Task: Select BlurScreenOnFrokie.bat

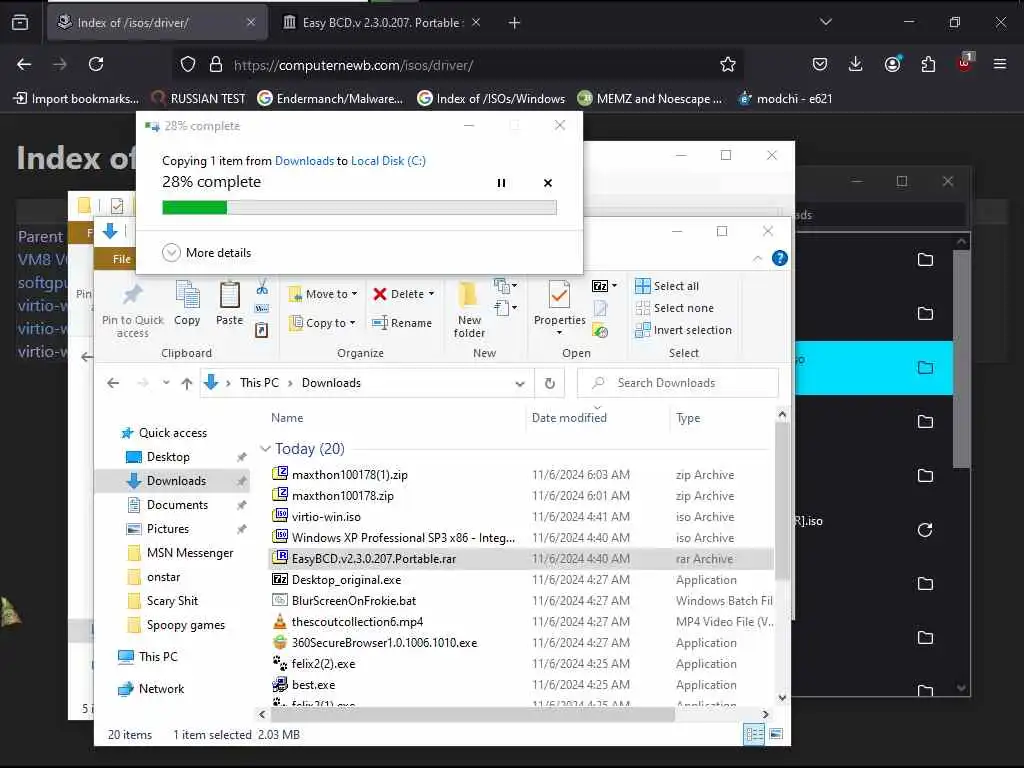Action: point(353,601)
